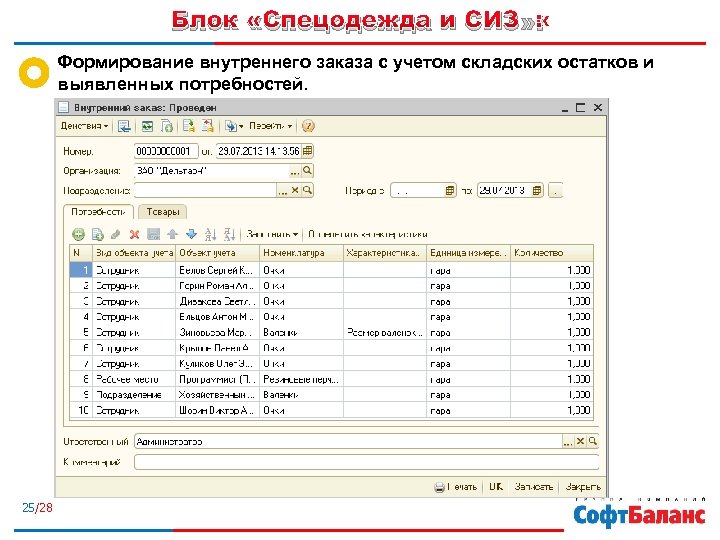Move the row up

click(x=172, y=235)
